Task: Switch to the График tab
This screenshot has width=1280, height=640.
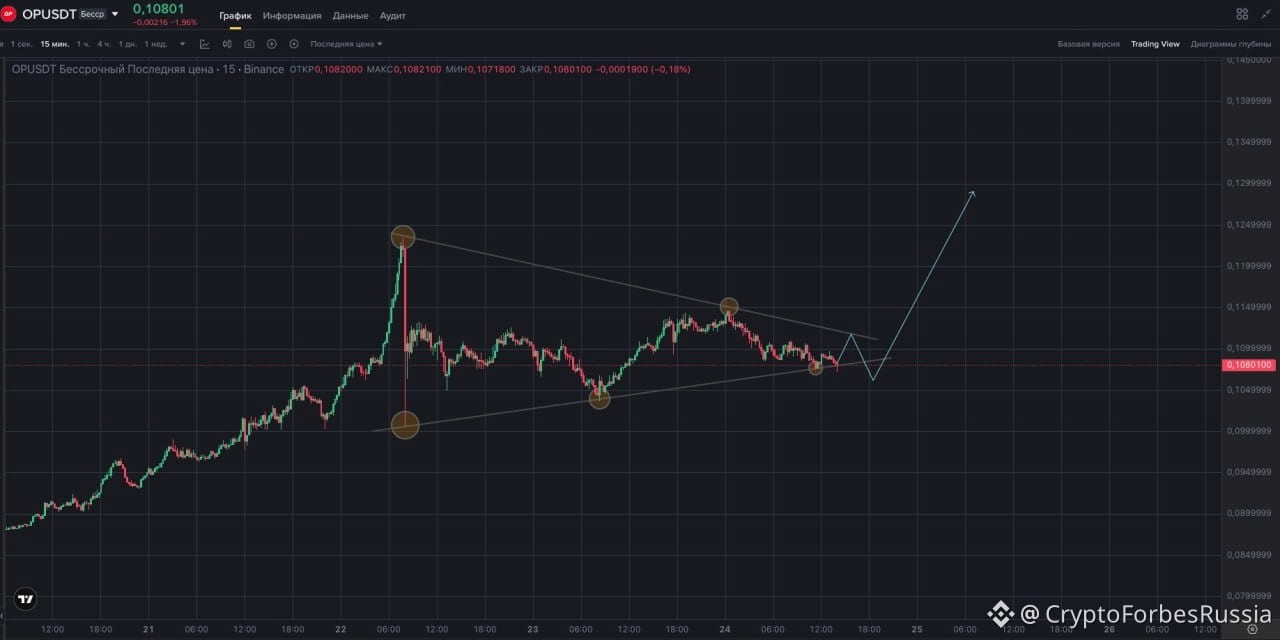Action: [235, 16]
